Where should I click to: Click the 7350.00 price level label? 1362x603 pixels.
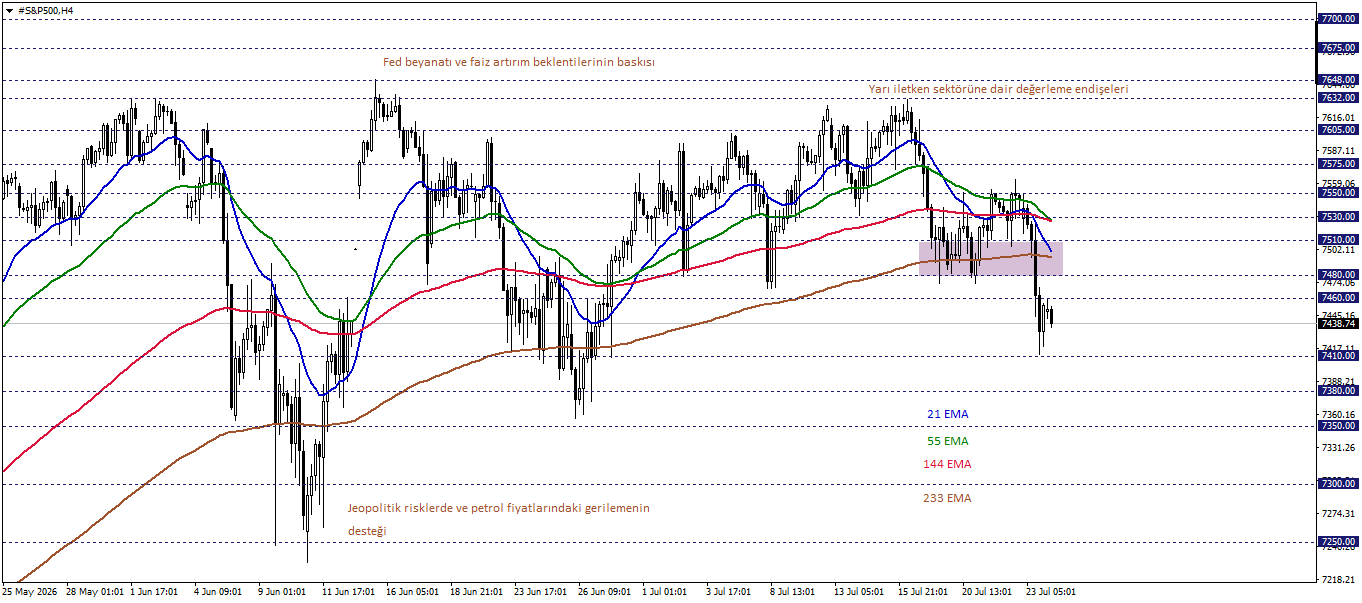[1338, 426]
